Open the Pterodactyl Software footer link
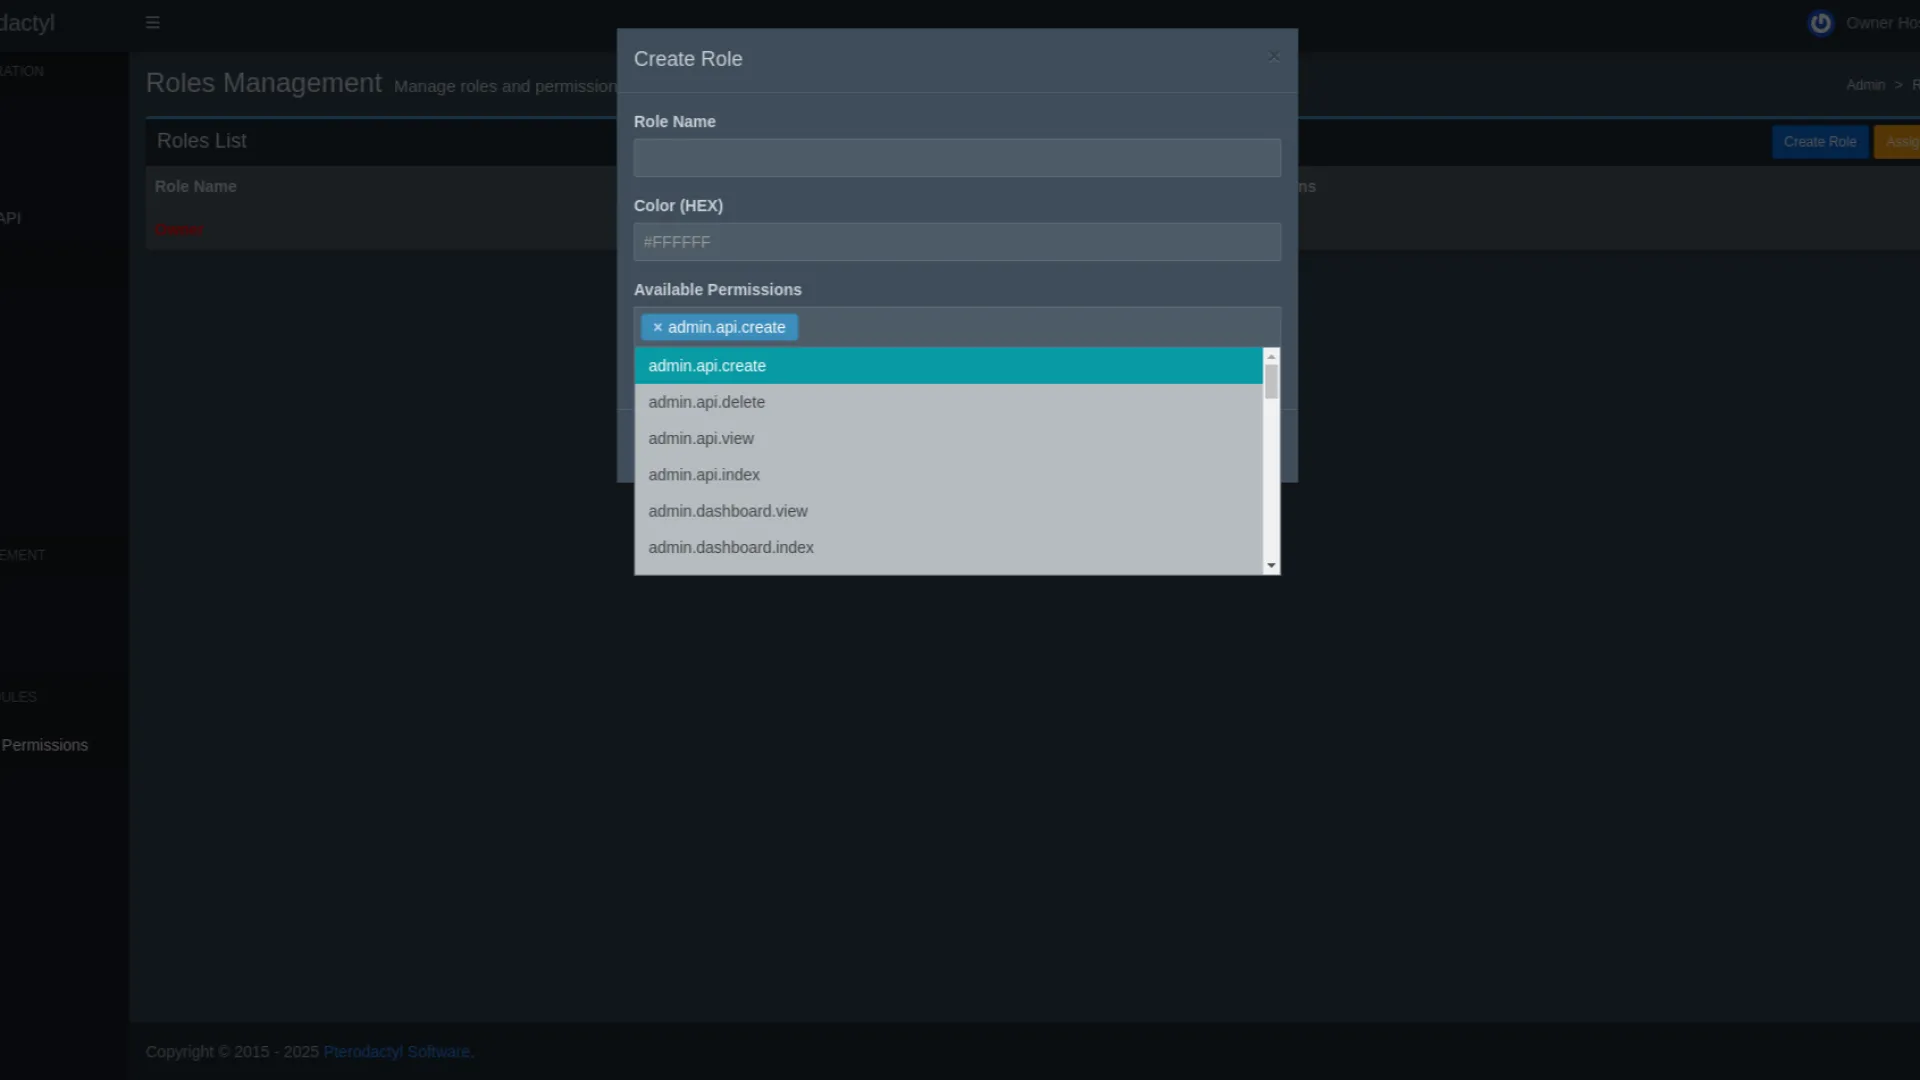 [x=397, y=1052]
